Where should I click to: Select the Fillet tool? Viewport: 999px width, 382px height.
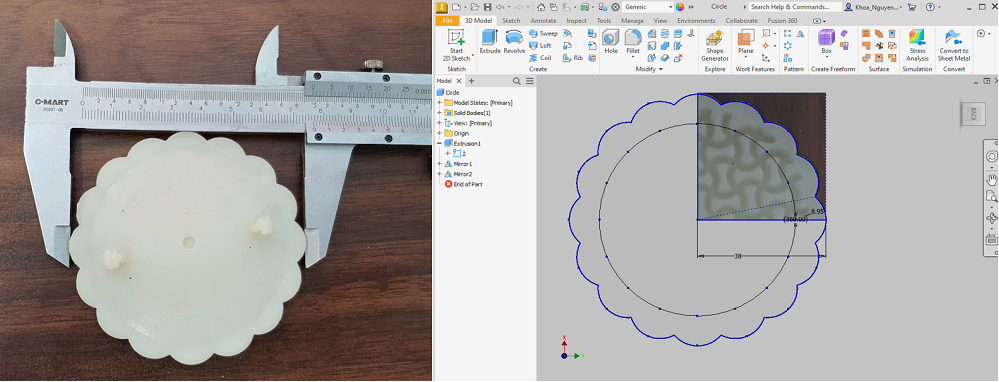click(x=633, y=42)
